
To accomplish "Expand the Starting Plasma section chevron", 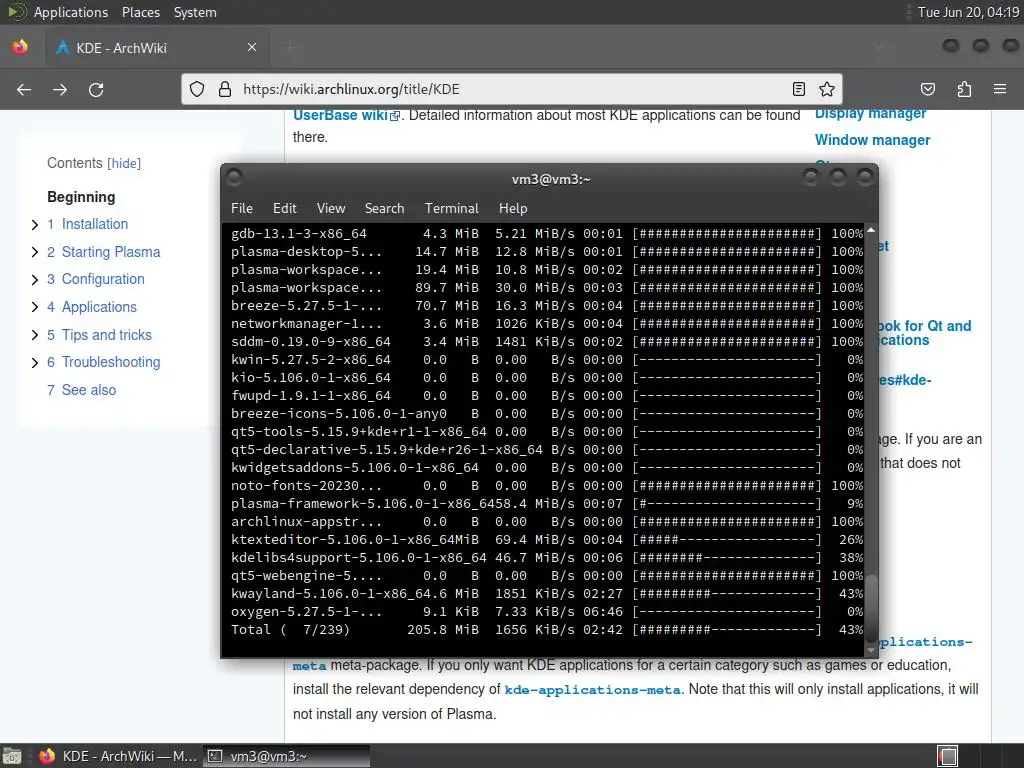I will [35, 252].
